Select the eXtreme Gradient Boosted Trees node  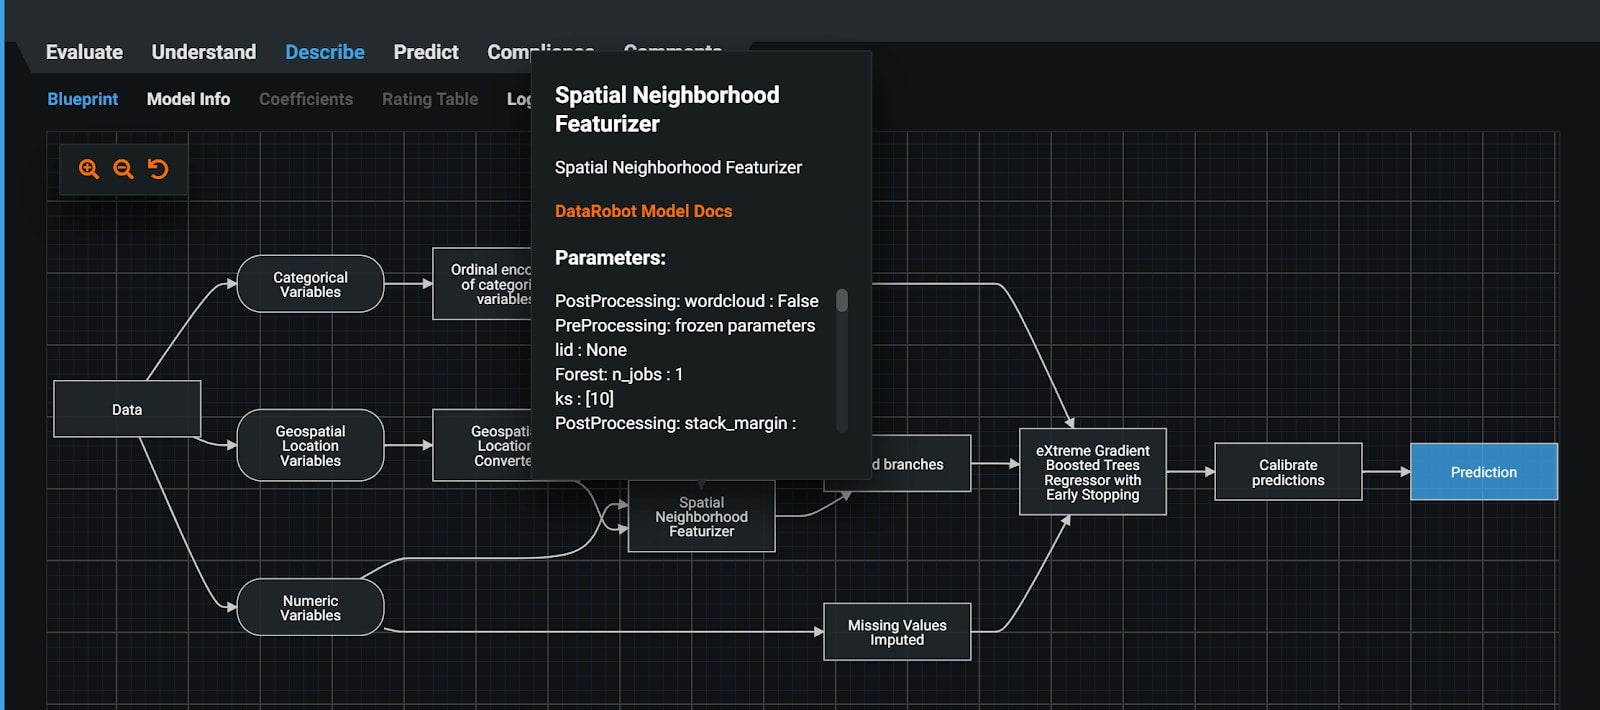point(1092,472)
